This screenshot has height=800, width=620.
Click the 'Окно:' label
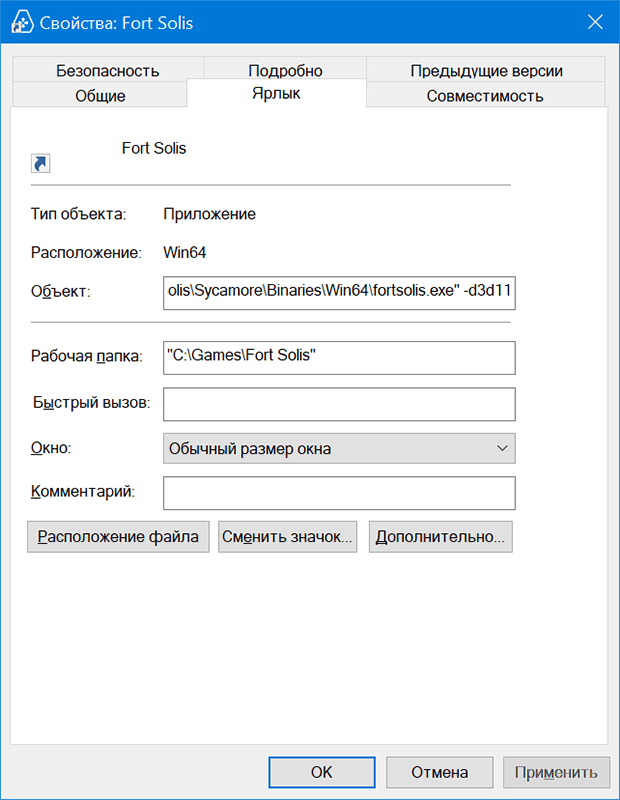point(51,447)
